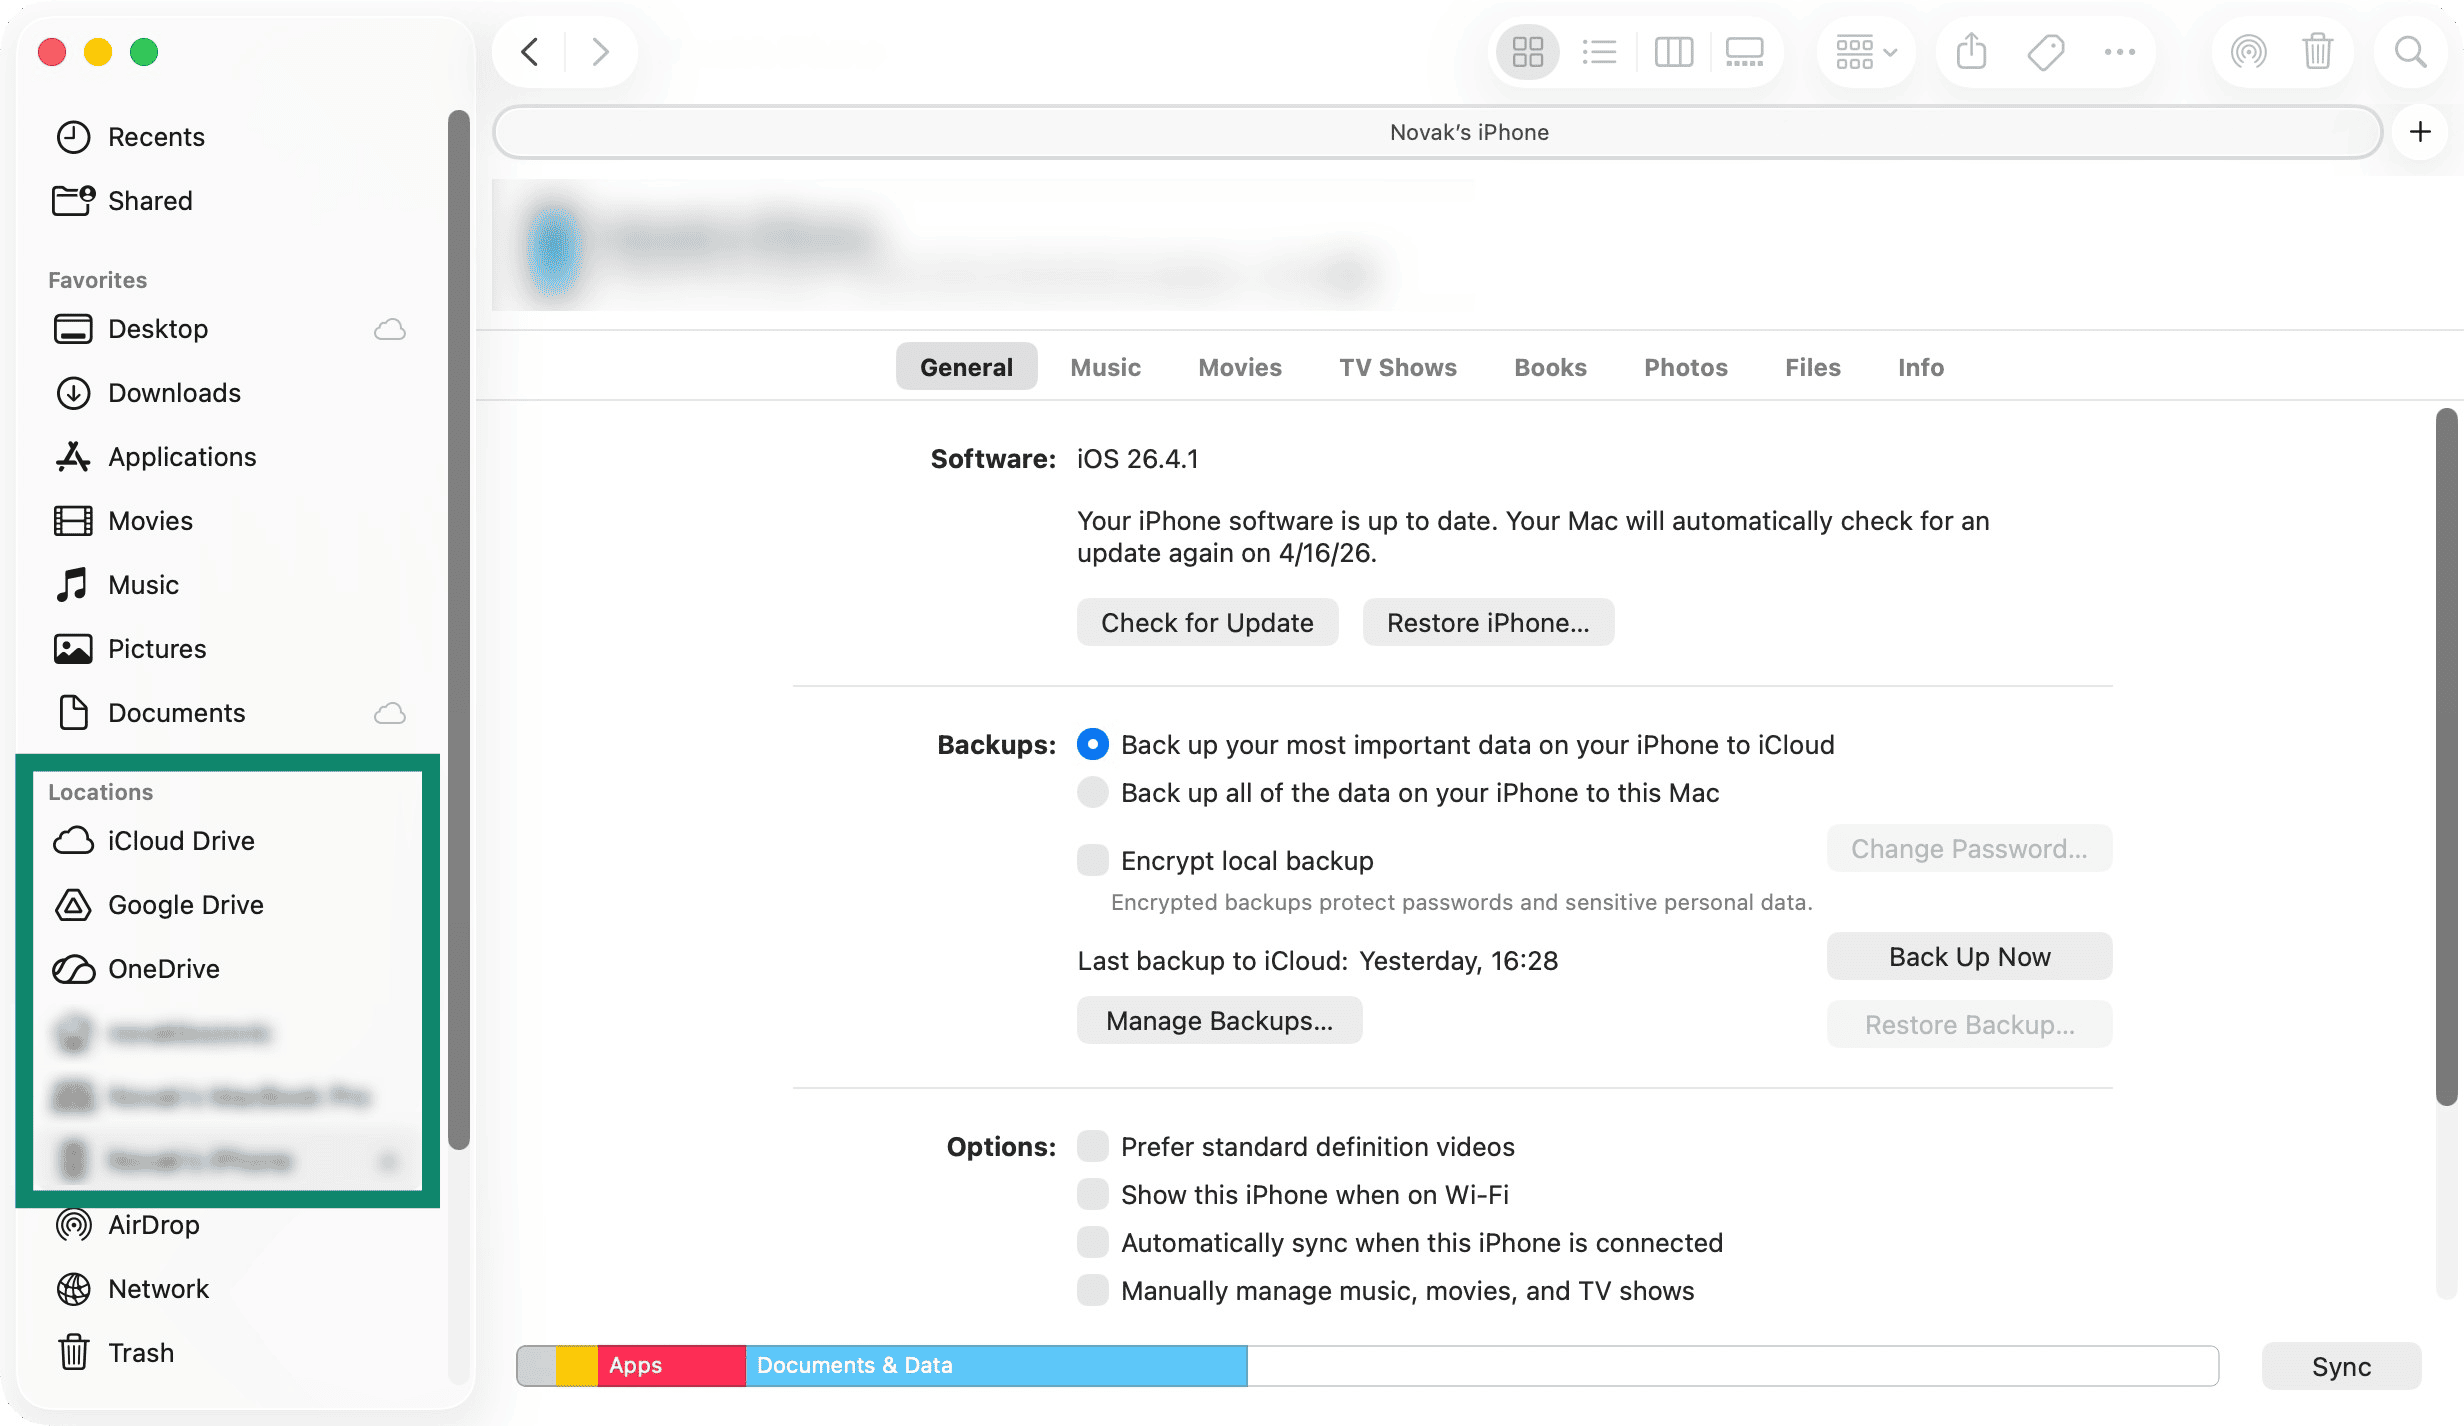Add a new tab with plus button
This screenshot has height=1426, width=2464.
point(2420,132)
